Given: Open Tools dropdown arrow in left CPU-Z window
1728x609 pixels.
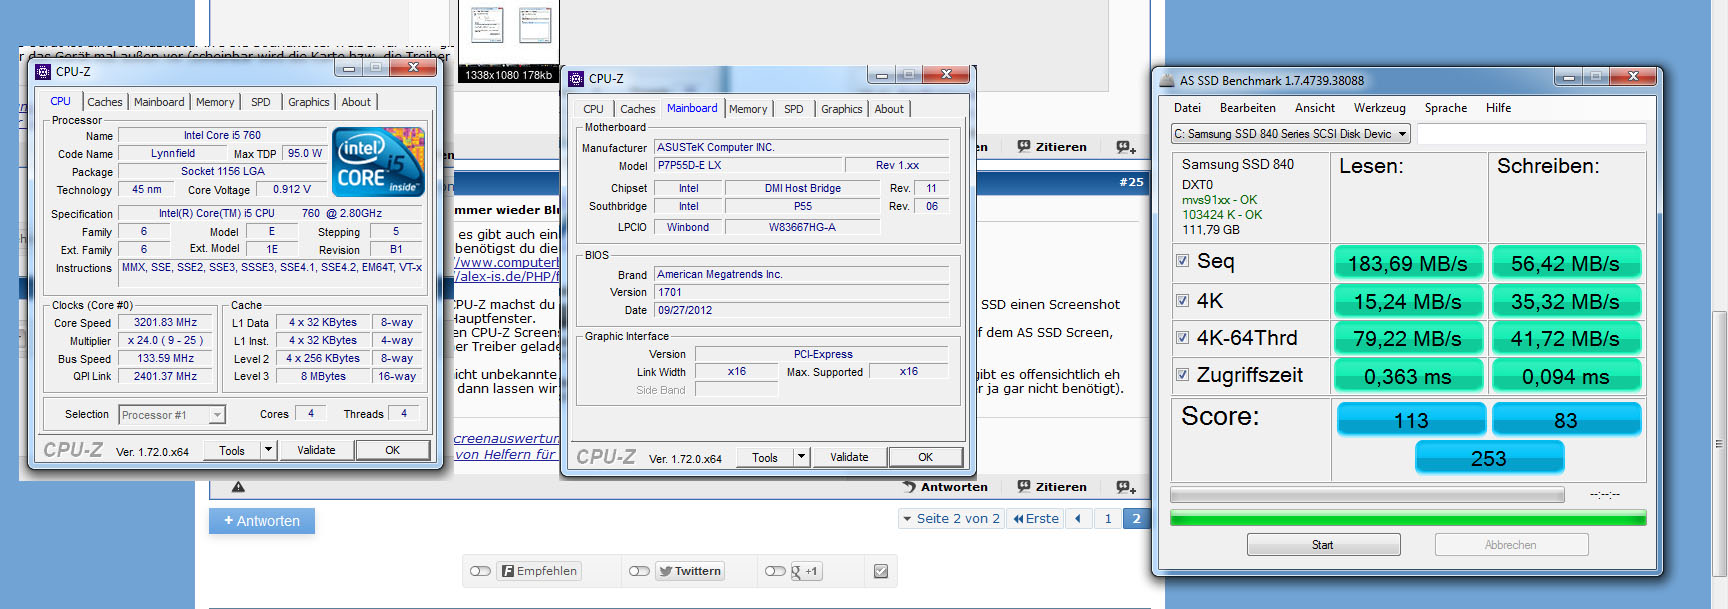Looking at the screenshot, I should click(x=268, y=450).
